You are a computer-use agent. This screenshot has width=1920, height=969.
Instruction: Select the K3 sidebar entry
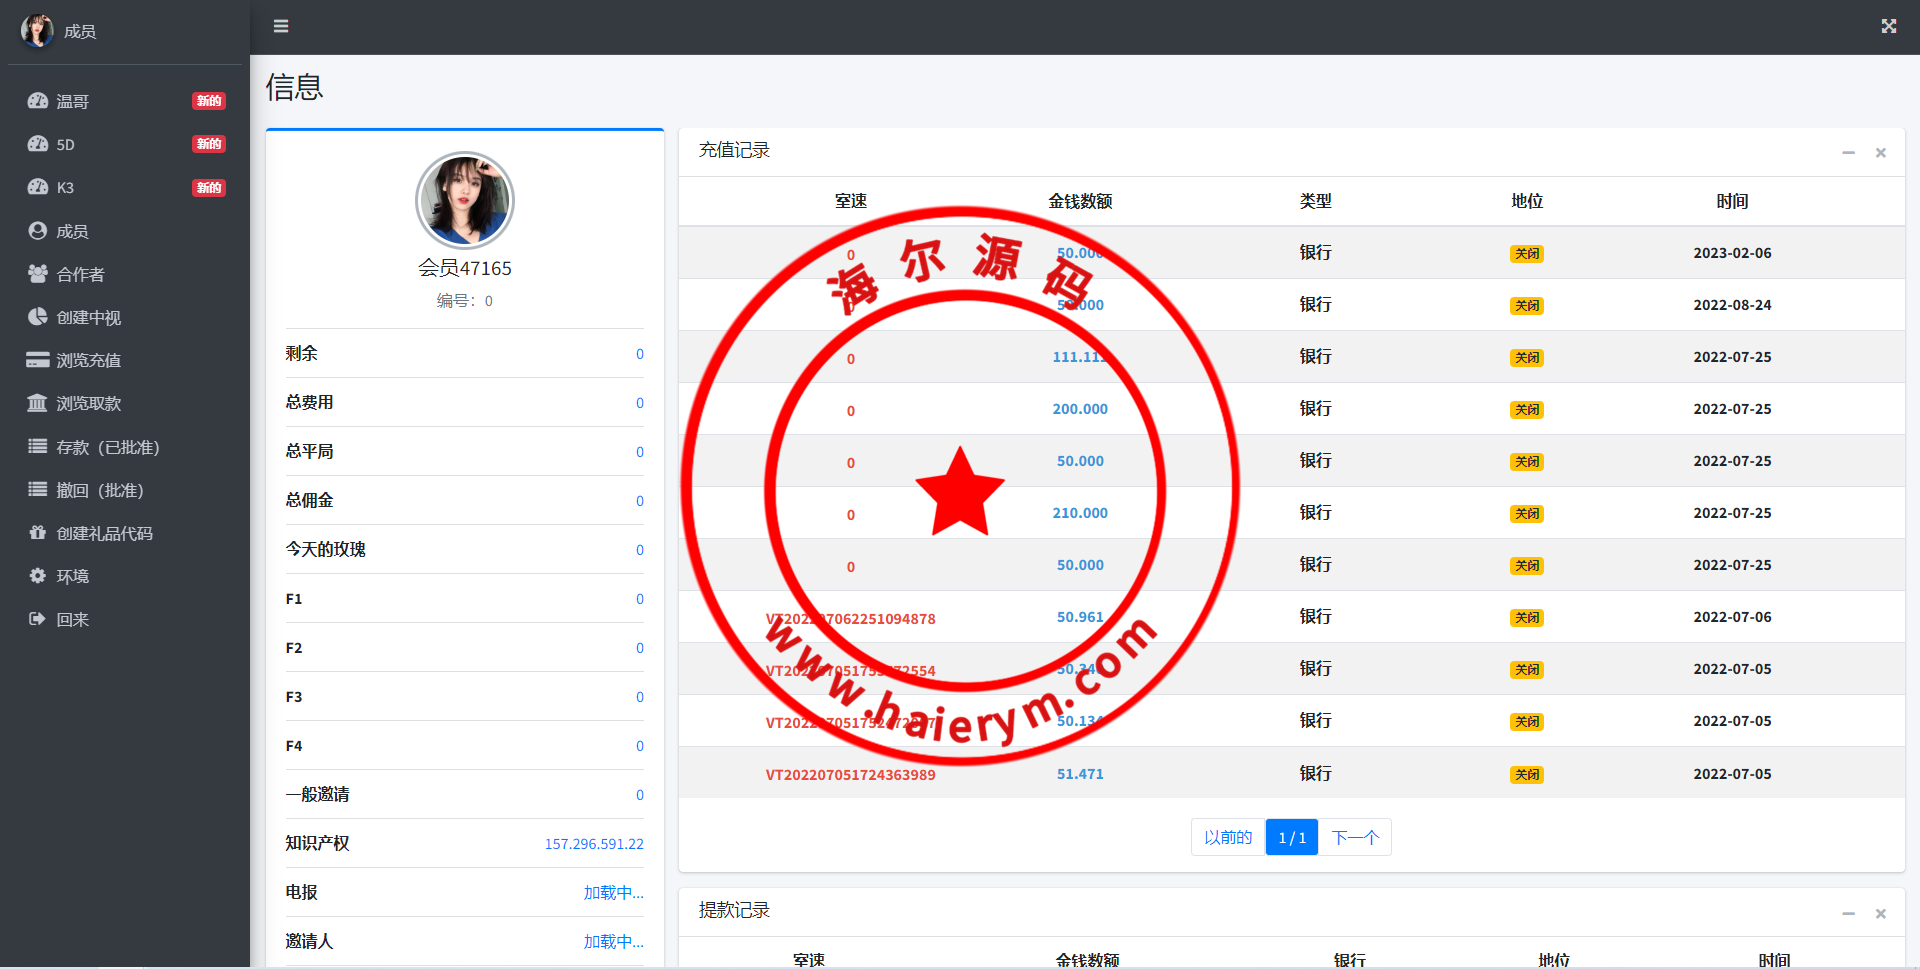point(65,187)
